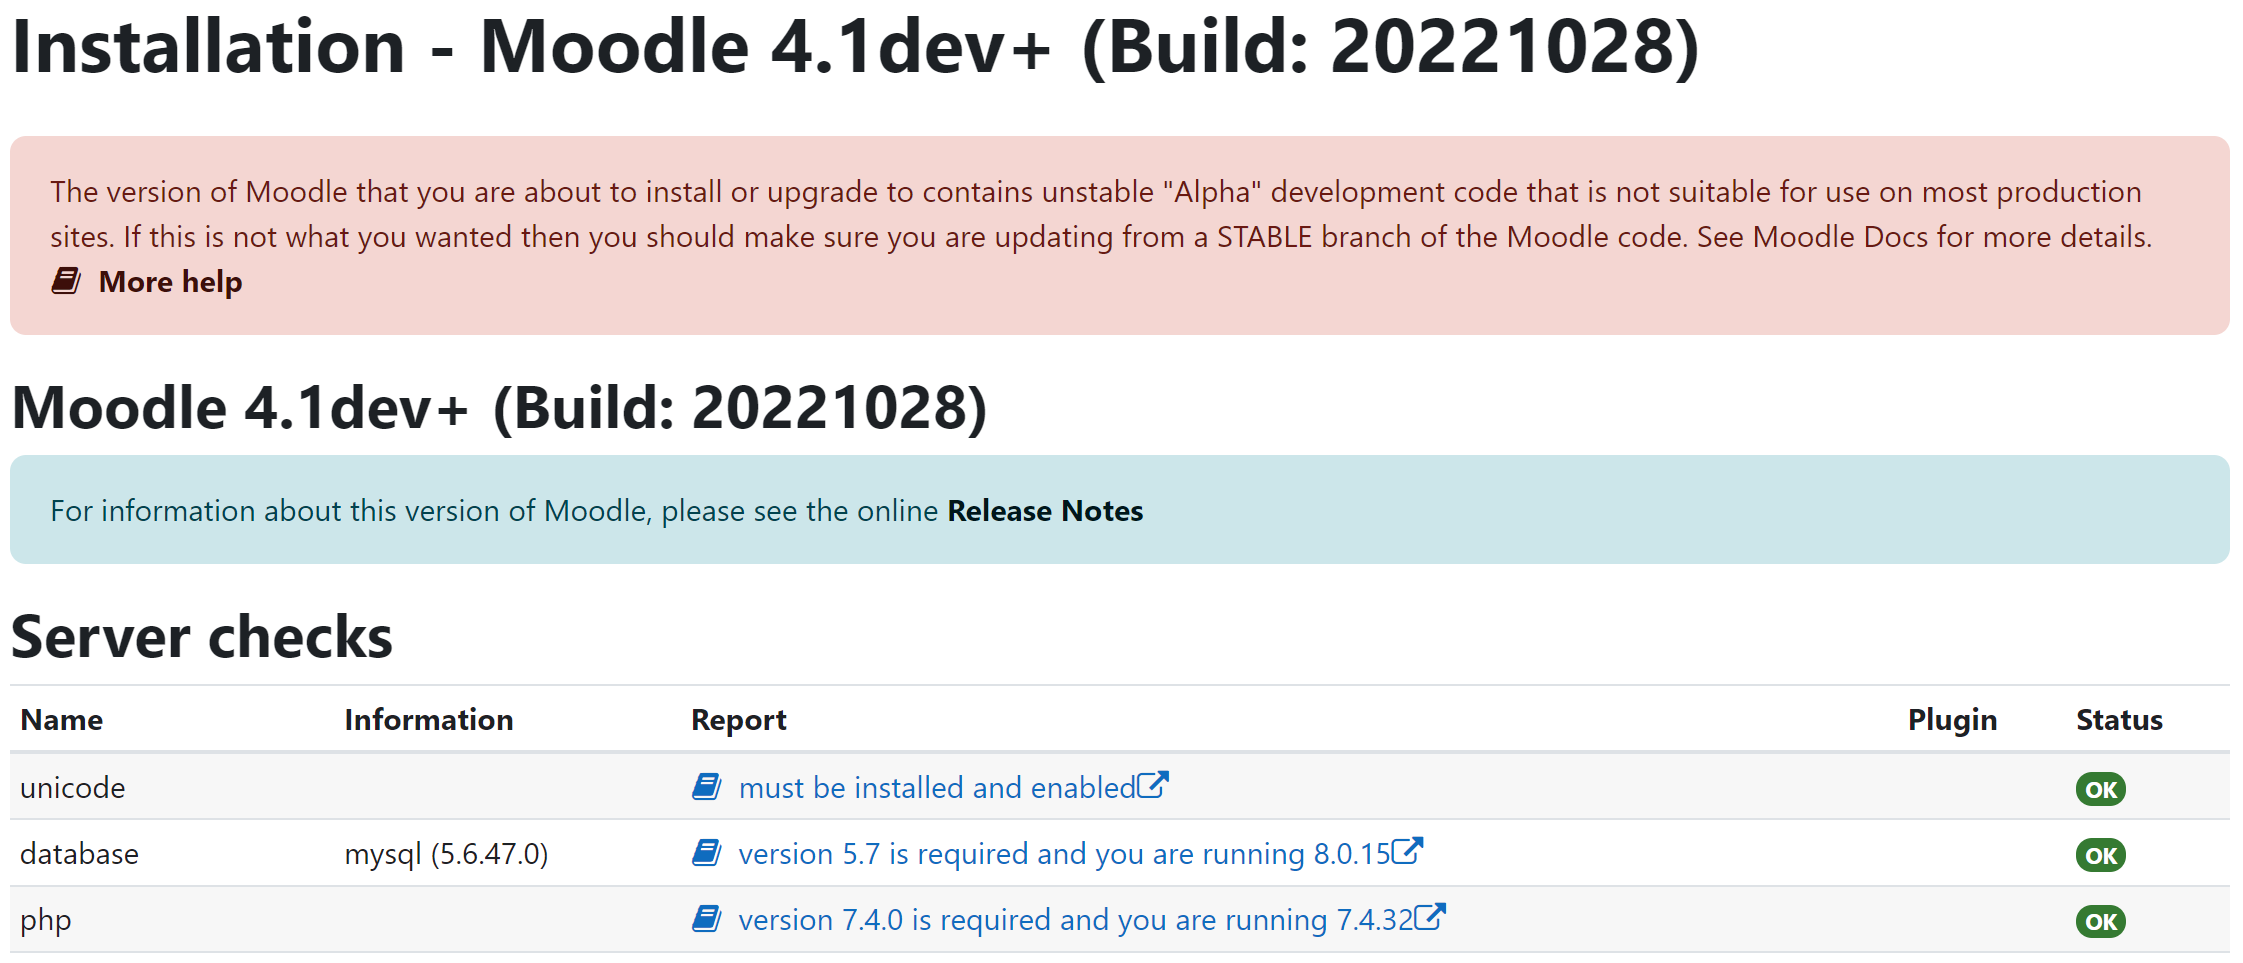Click the 'Moodle 4.1dev+ (Build: 20221028)' subheading

tap(500, 409)
